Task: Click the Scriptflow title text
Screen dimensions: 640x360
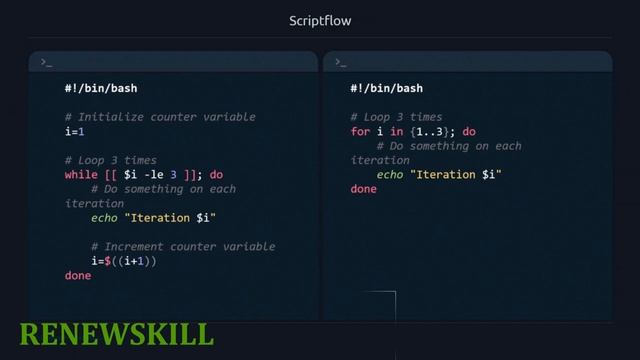Action: point(320,21)
